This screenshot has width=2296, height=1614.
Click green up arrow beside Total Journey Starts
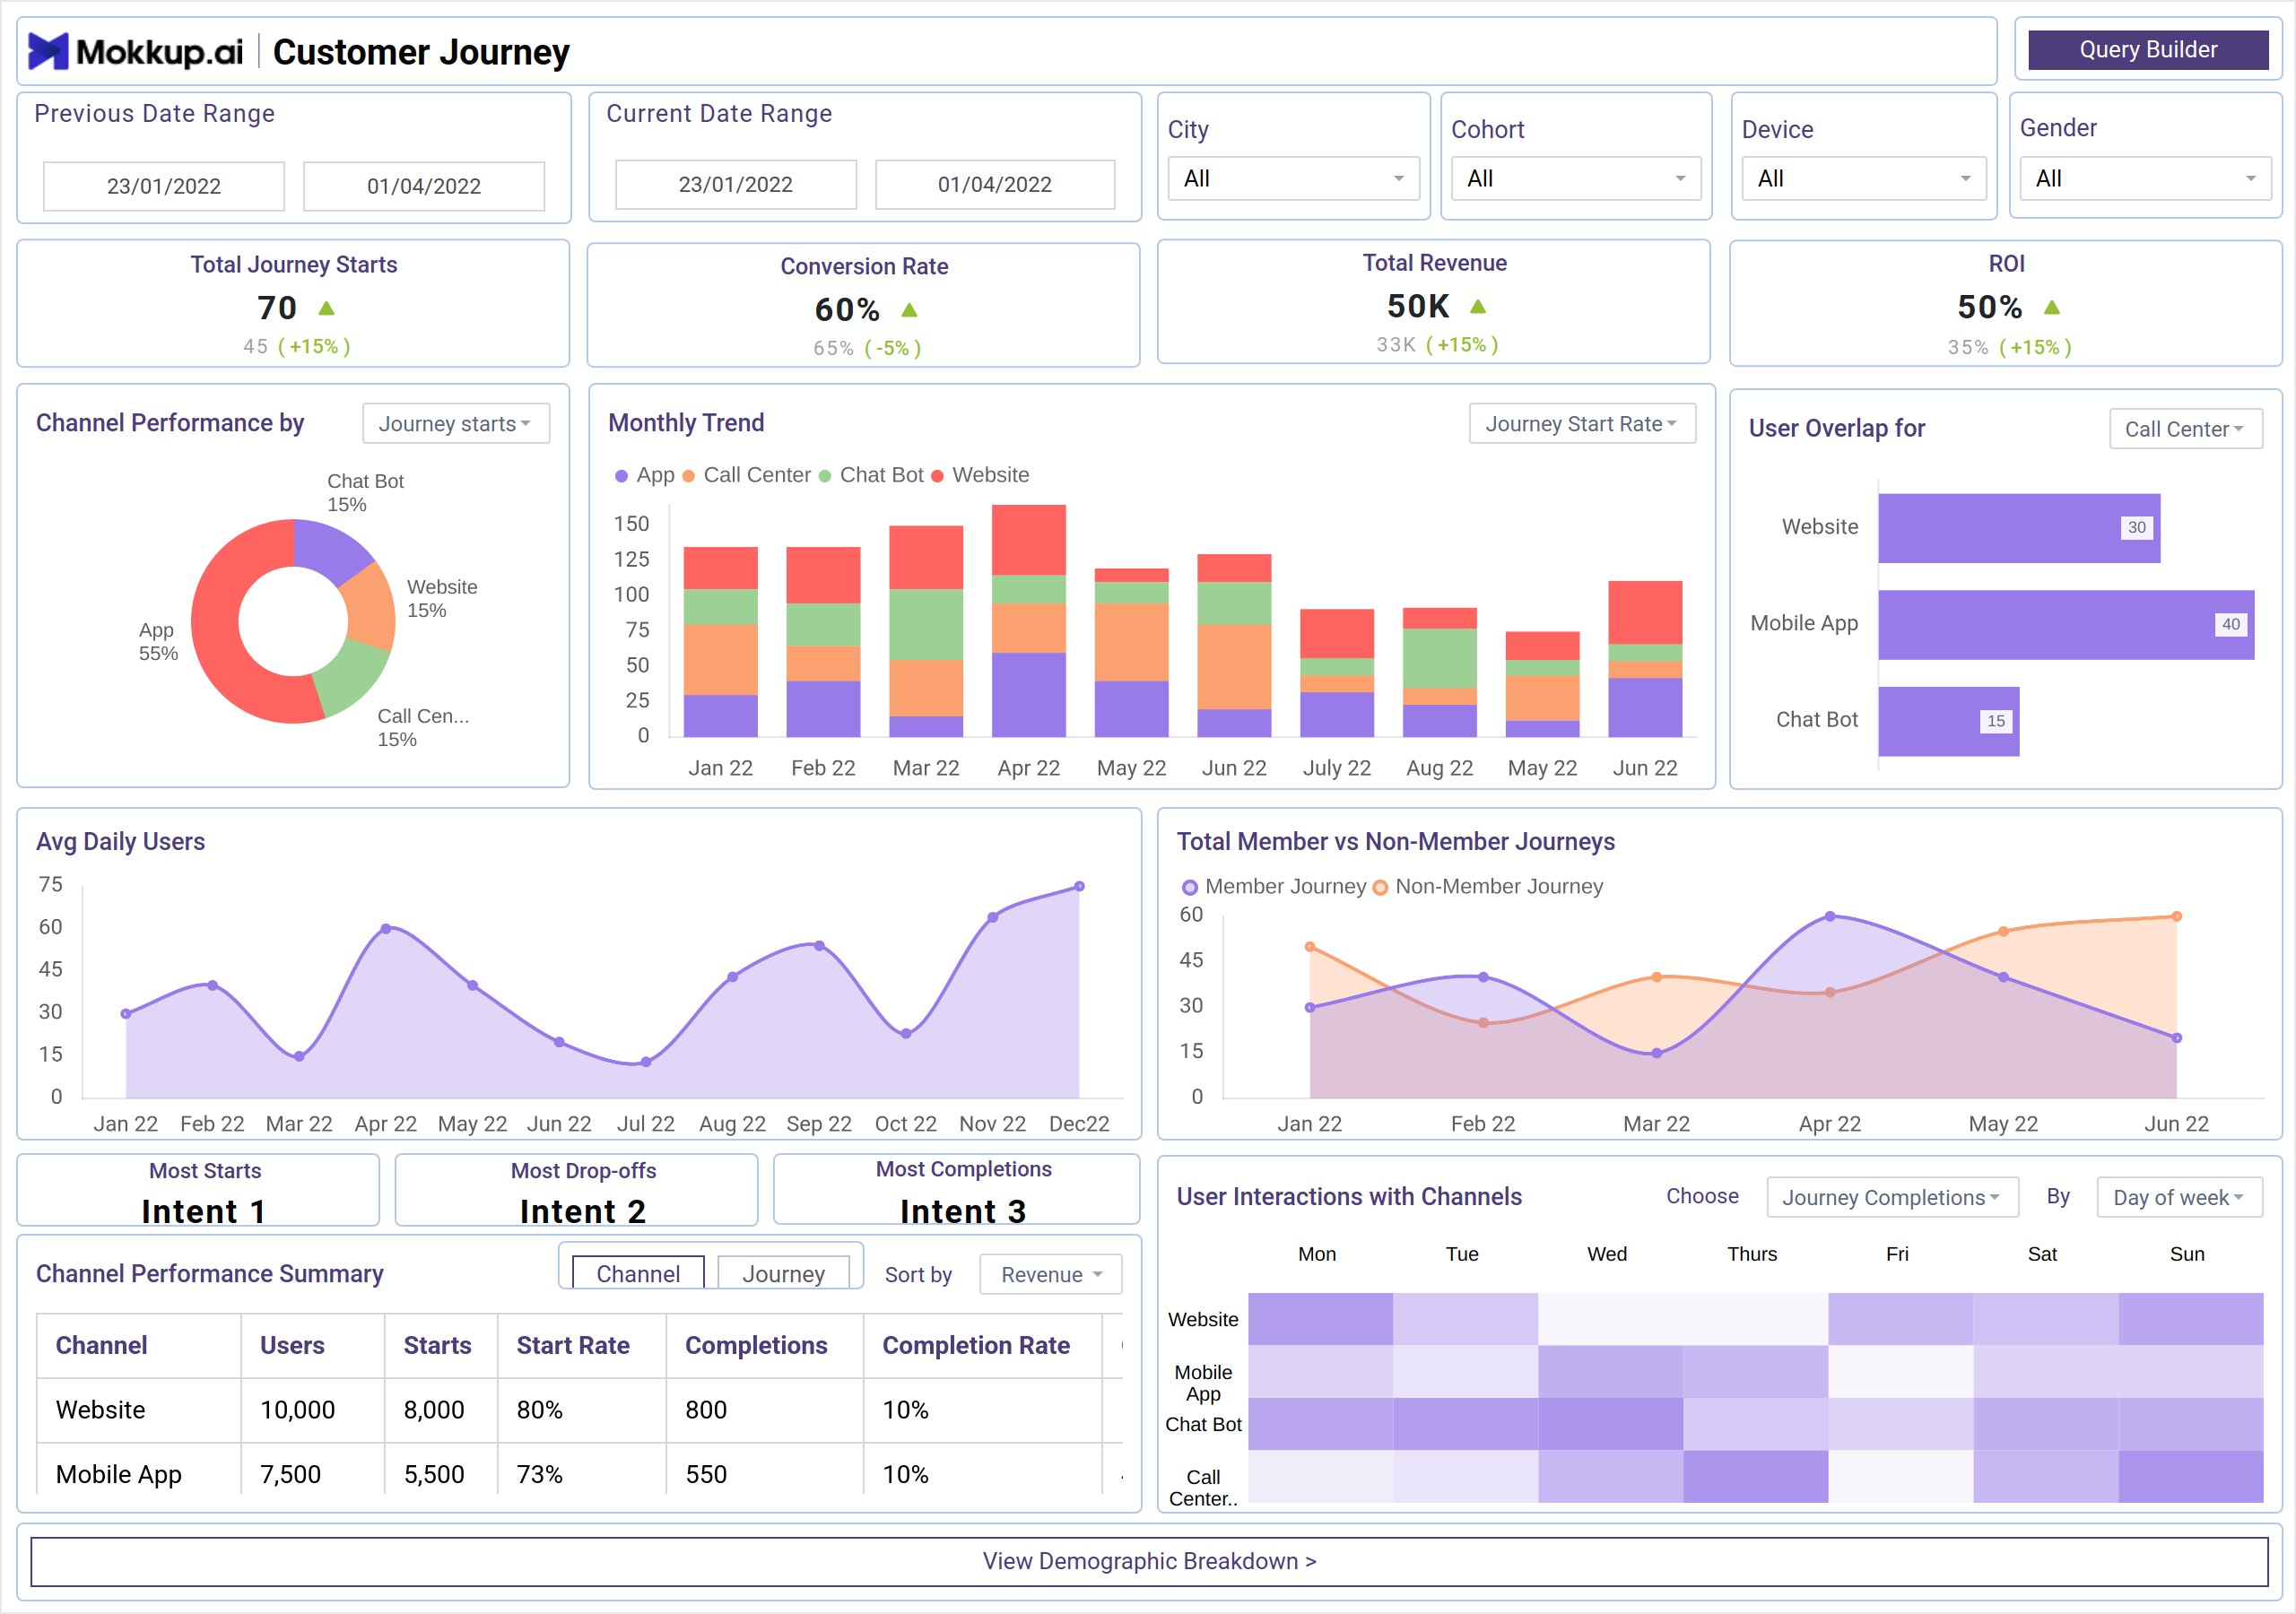pos(326,308)
